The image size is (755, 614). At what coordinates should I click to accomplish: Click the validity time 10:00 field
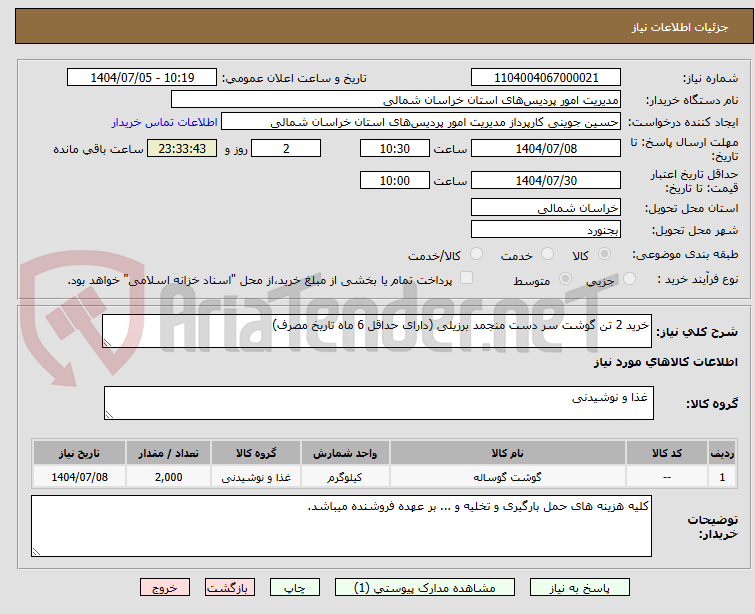[x=395, y=180]
